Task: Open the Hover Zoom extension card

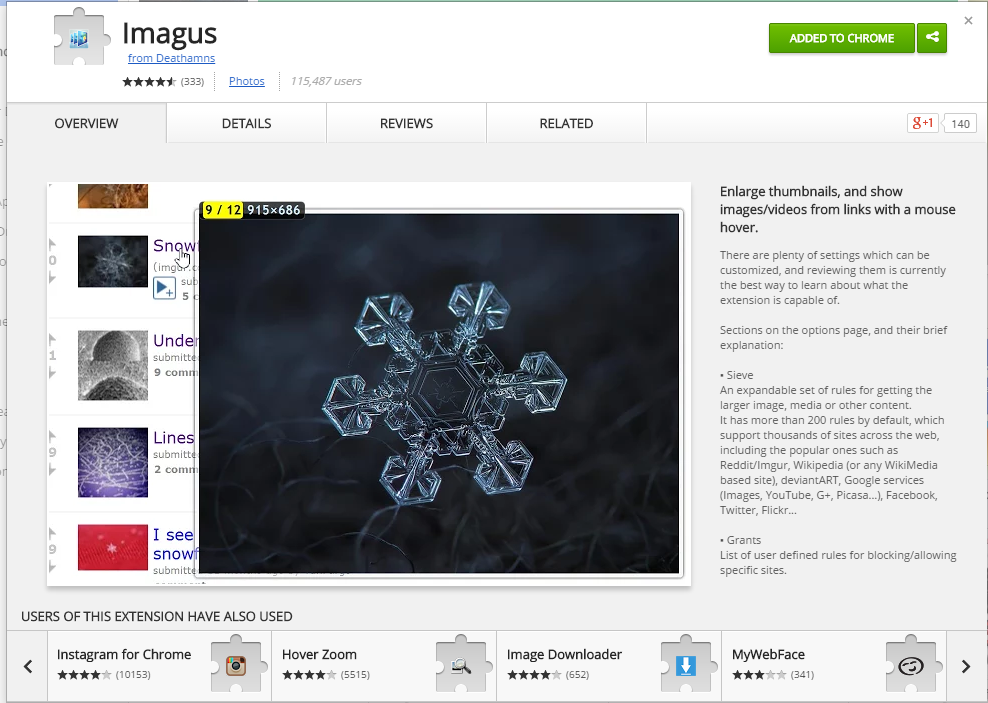Action: pyautogui.click(x=384, y=666)
